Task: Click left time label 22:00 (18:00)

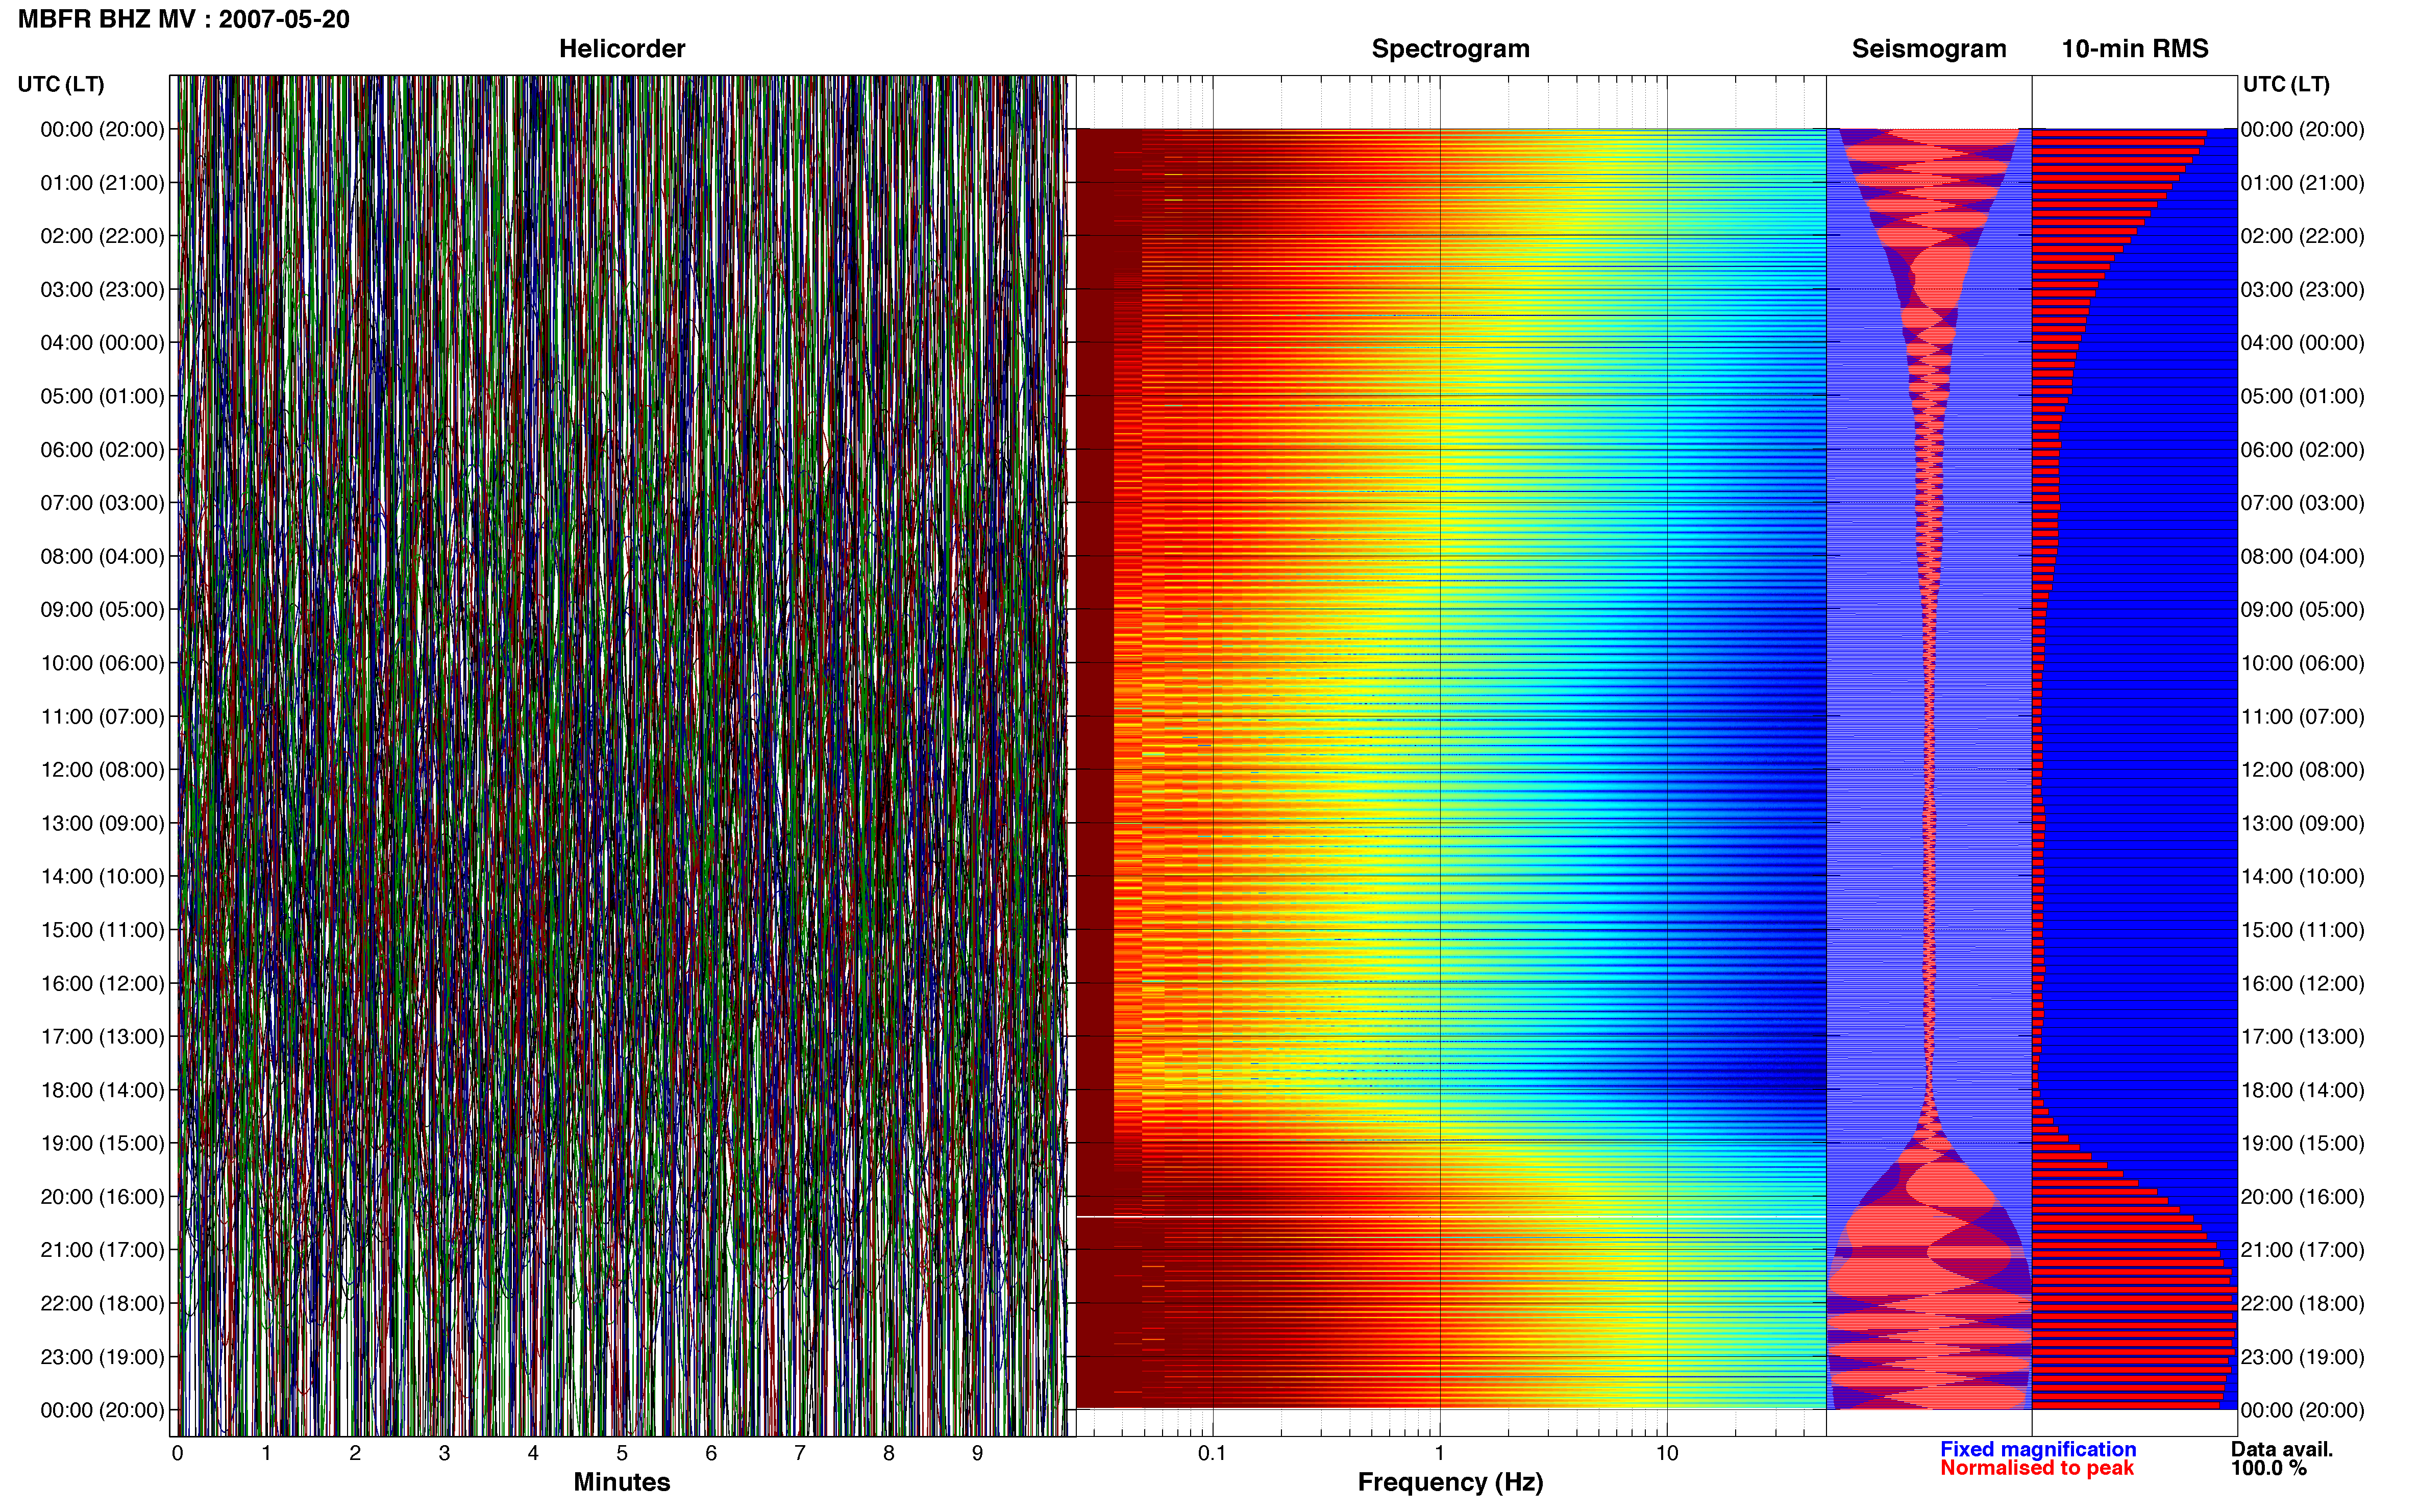Action: tap(102, 1304)
